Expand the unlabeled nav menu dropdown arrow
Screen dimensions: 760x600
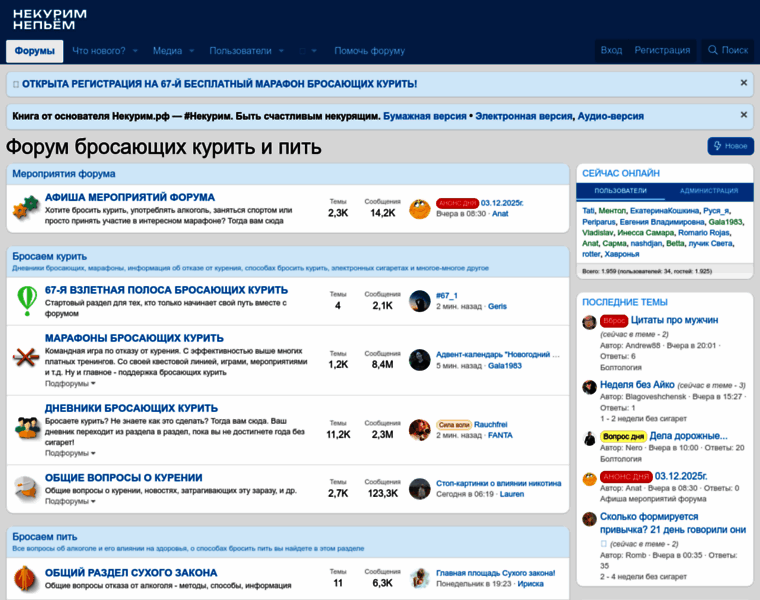coord(314,51)
